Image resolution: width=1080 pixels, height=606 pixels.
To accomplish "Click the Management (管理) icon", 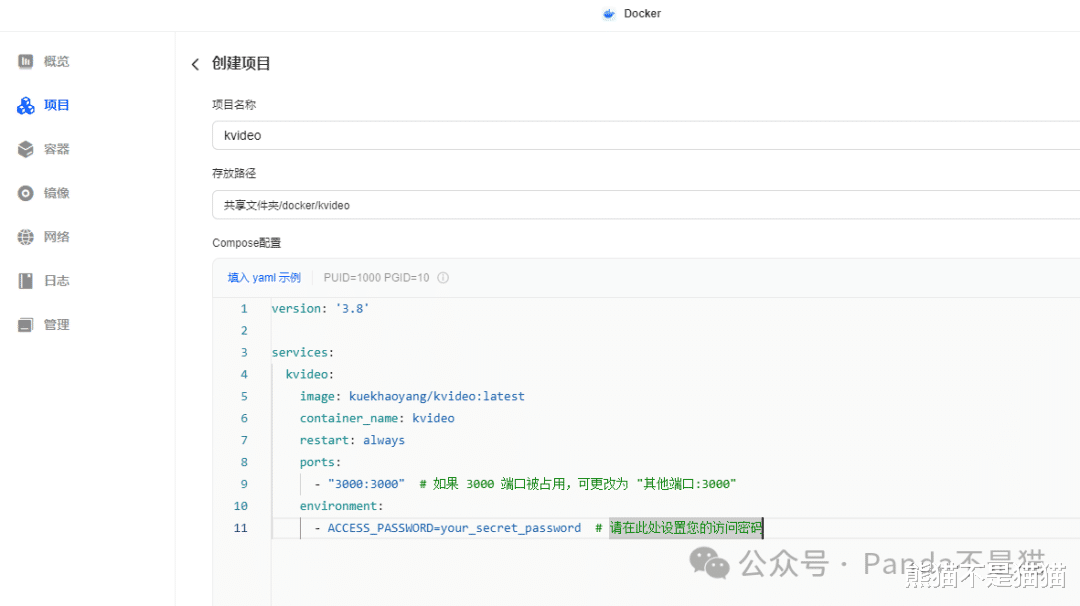I will click(x=25, y=325).
